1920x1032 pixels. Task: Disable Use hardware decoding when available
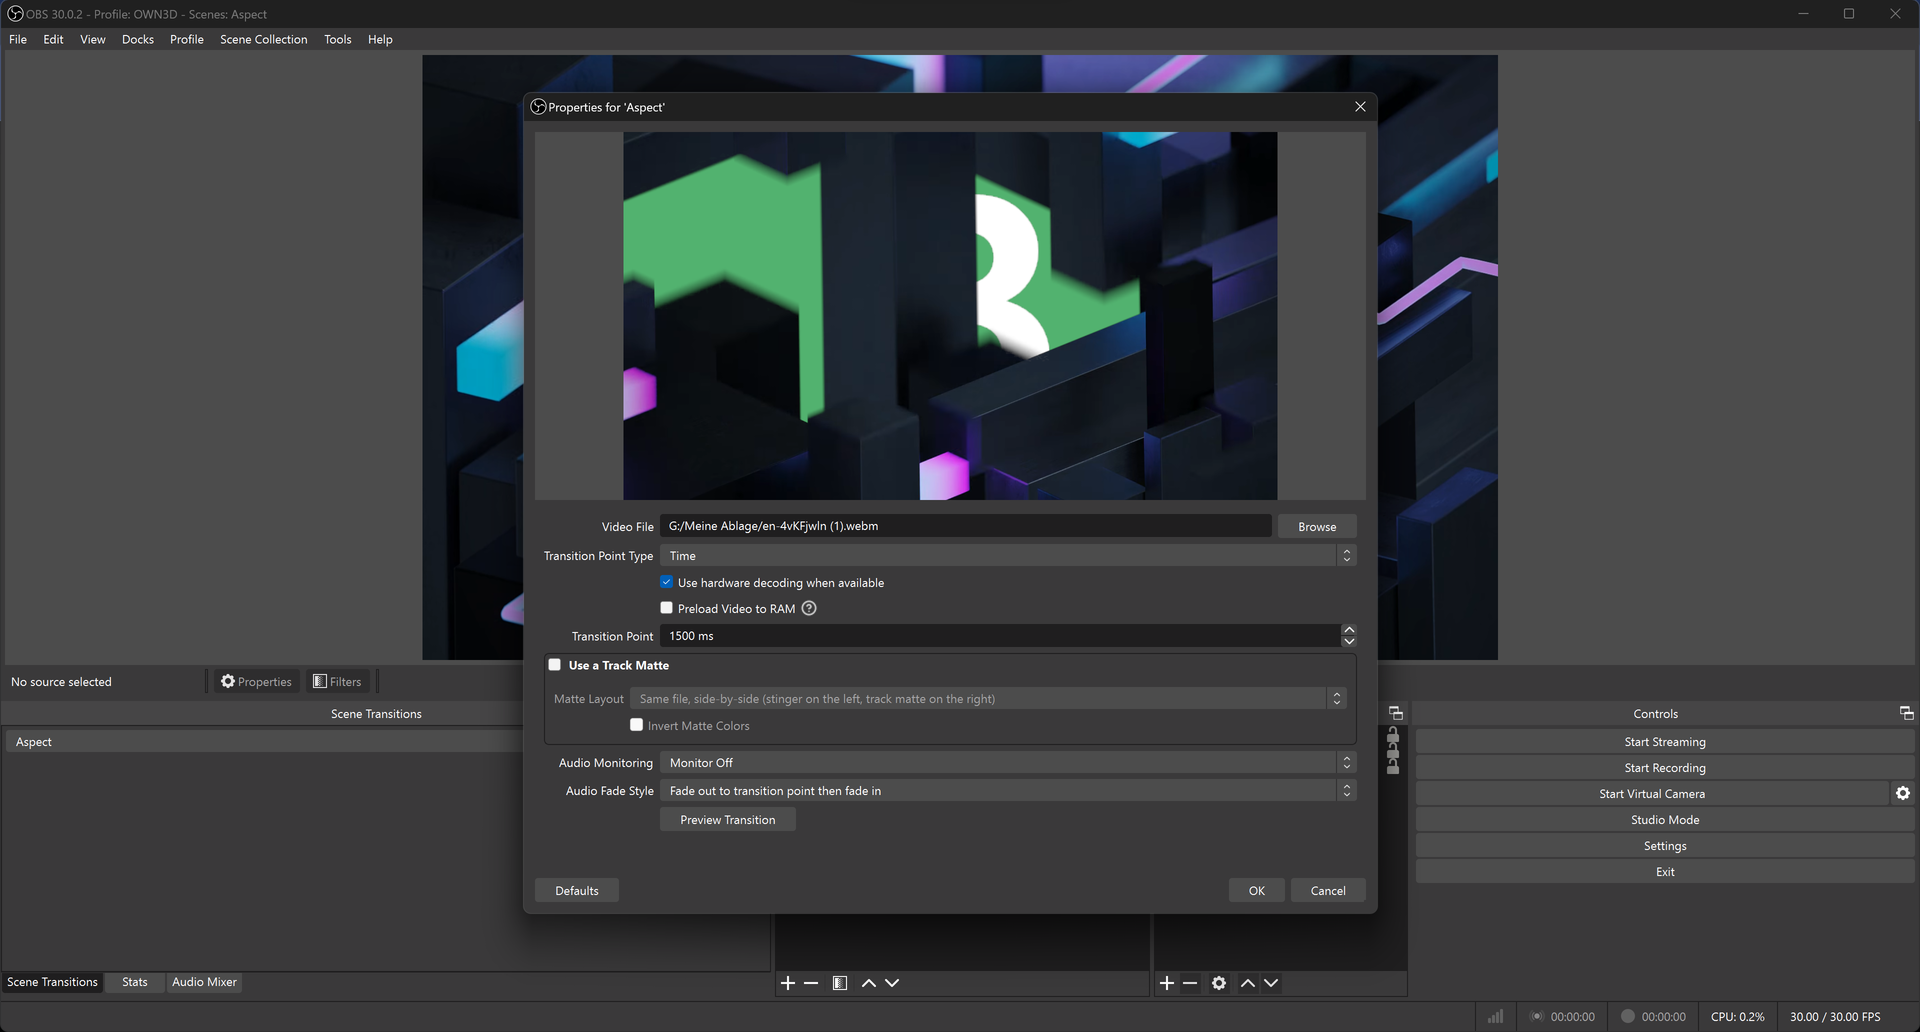[666, 582]
